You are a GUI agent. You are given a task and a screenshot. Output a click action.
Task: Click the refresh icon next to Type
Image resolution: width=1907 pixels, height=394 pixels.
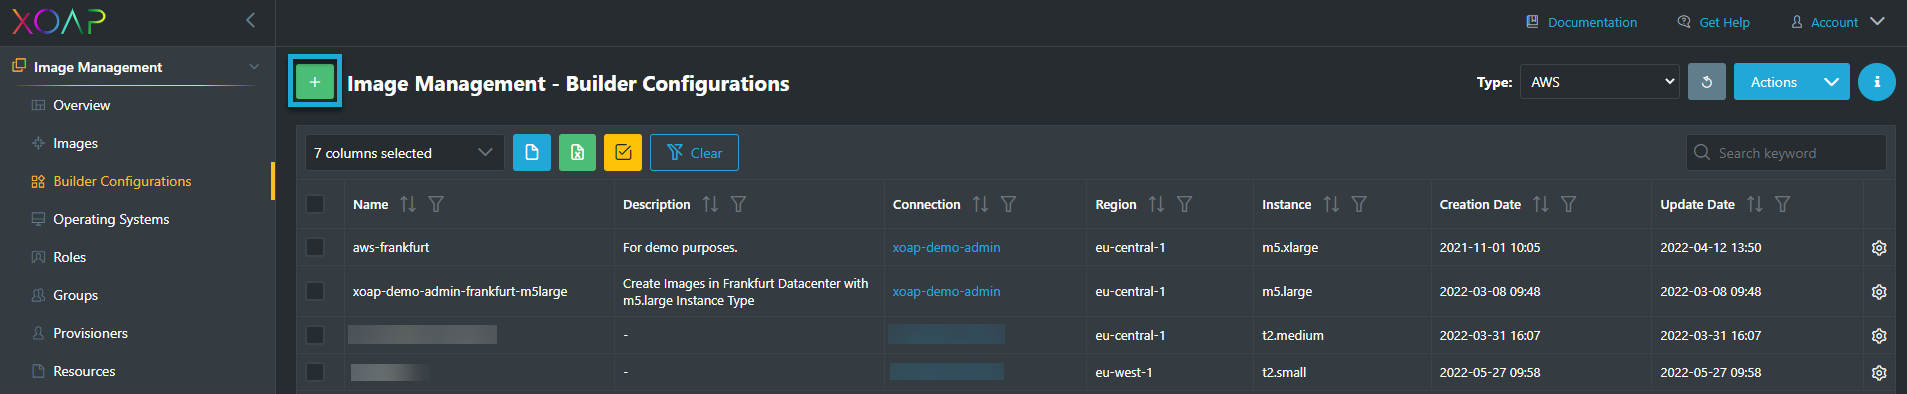1707,82
